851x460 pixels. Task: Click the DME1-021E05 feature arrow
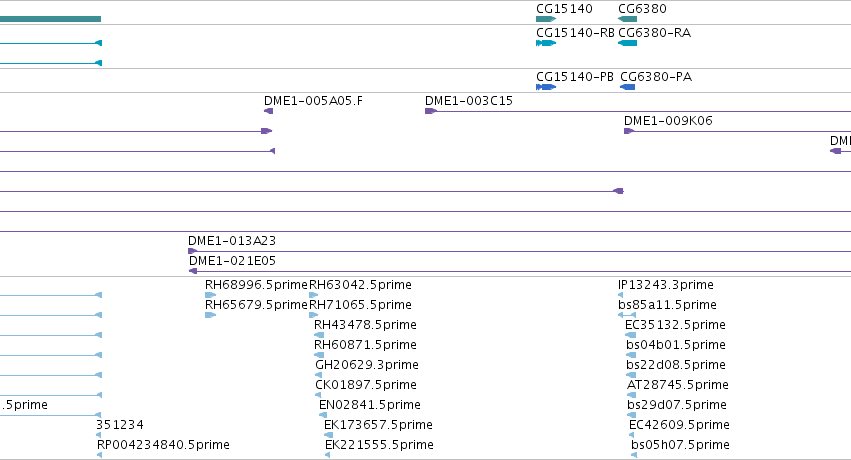[x=193, y=271]
